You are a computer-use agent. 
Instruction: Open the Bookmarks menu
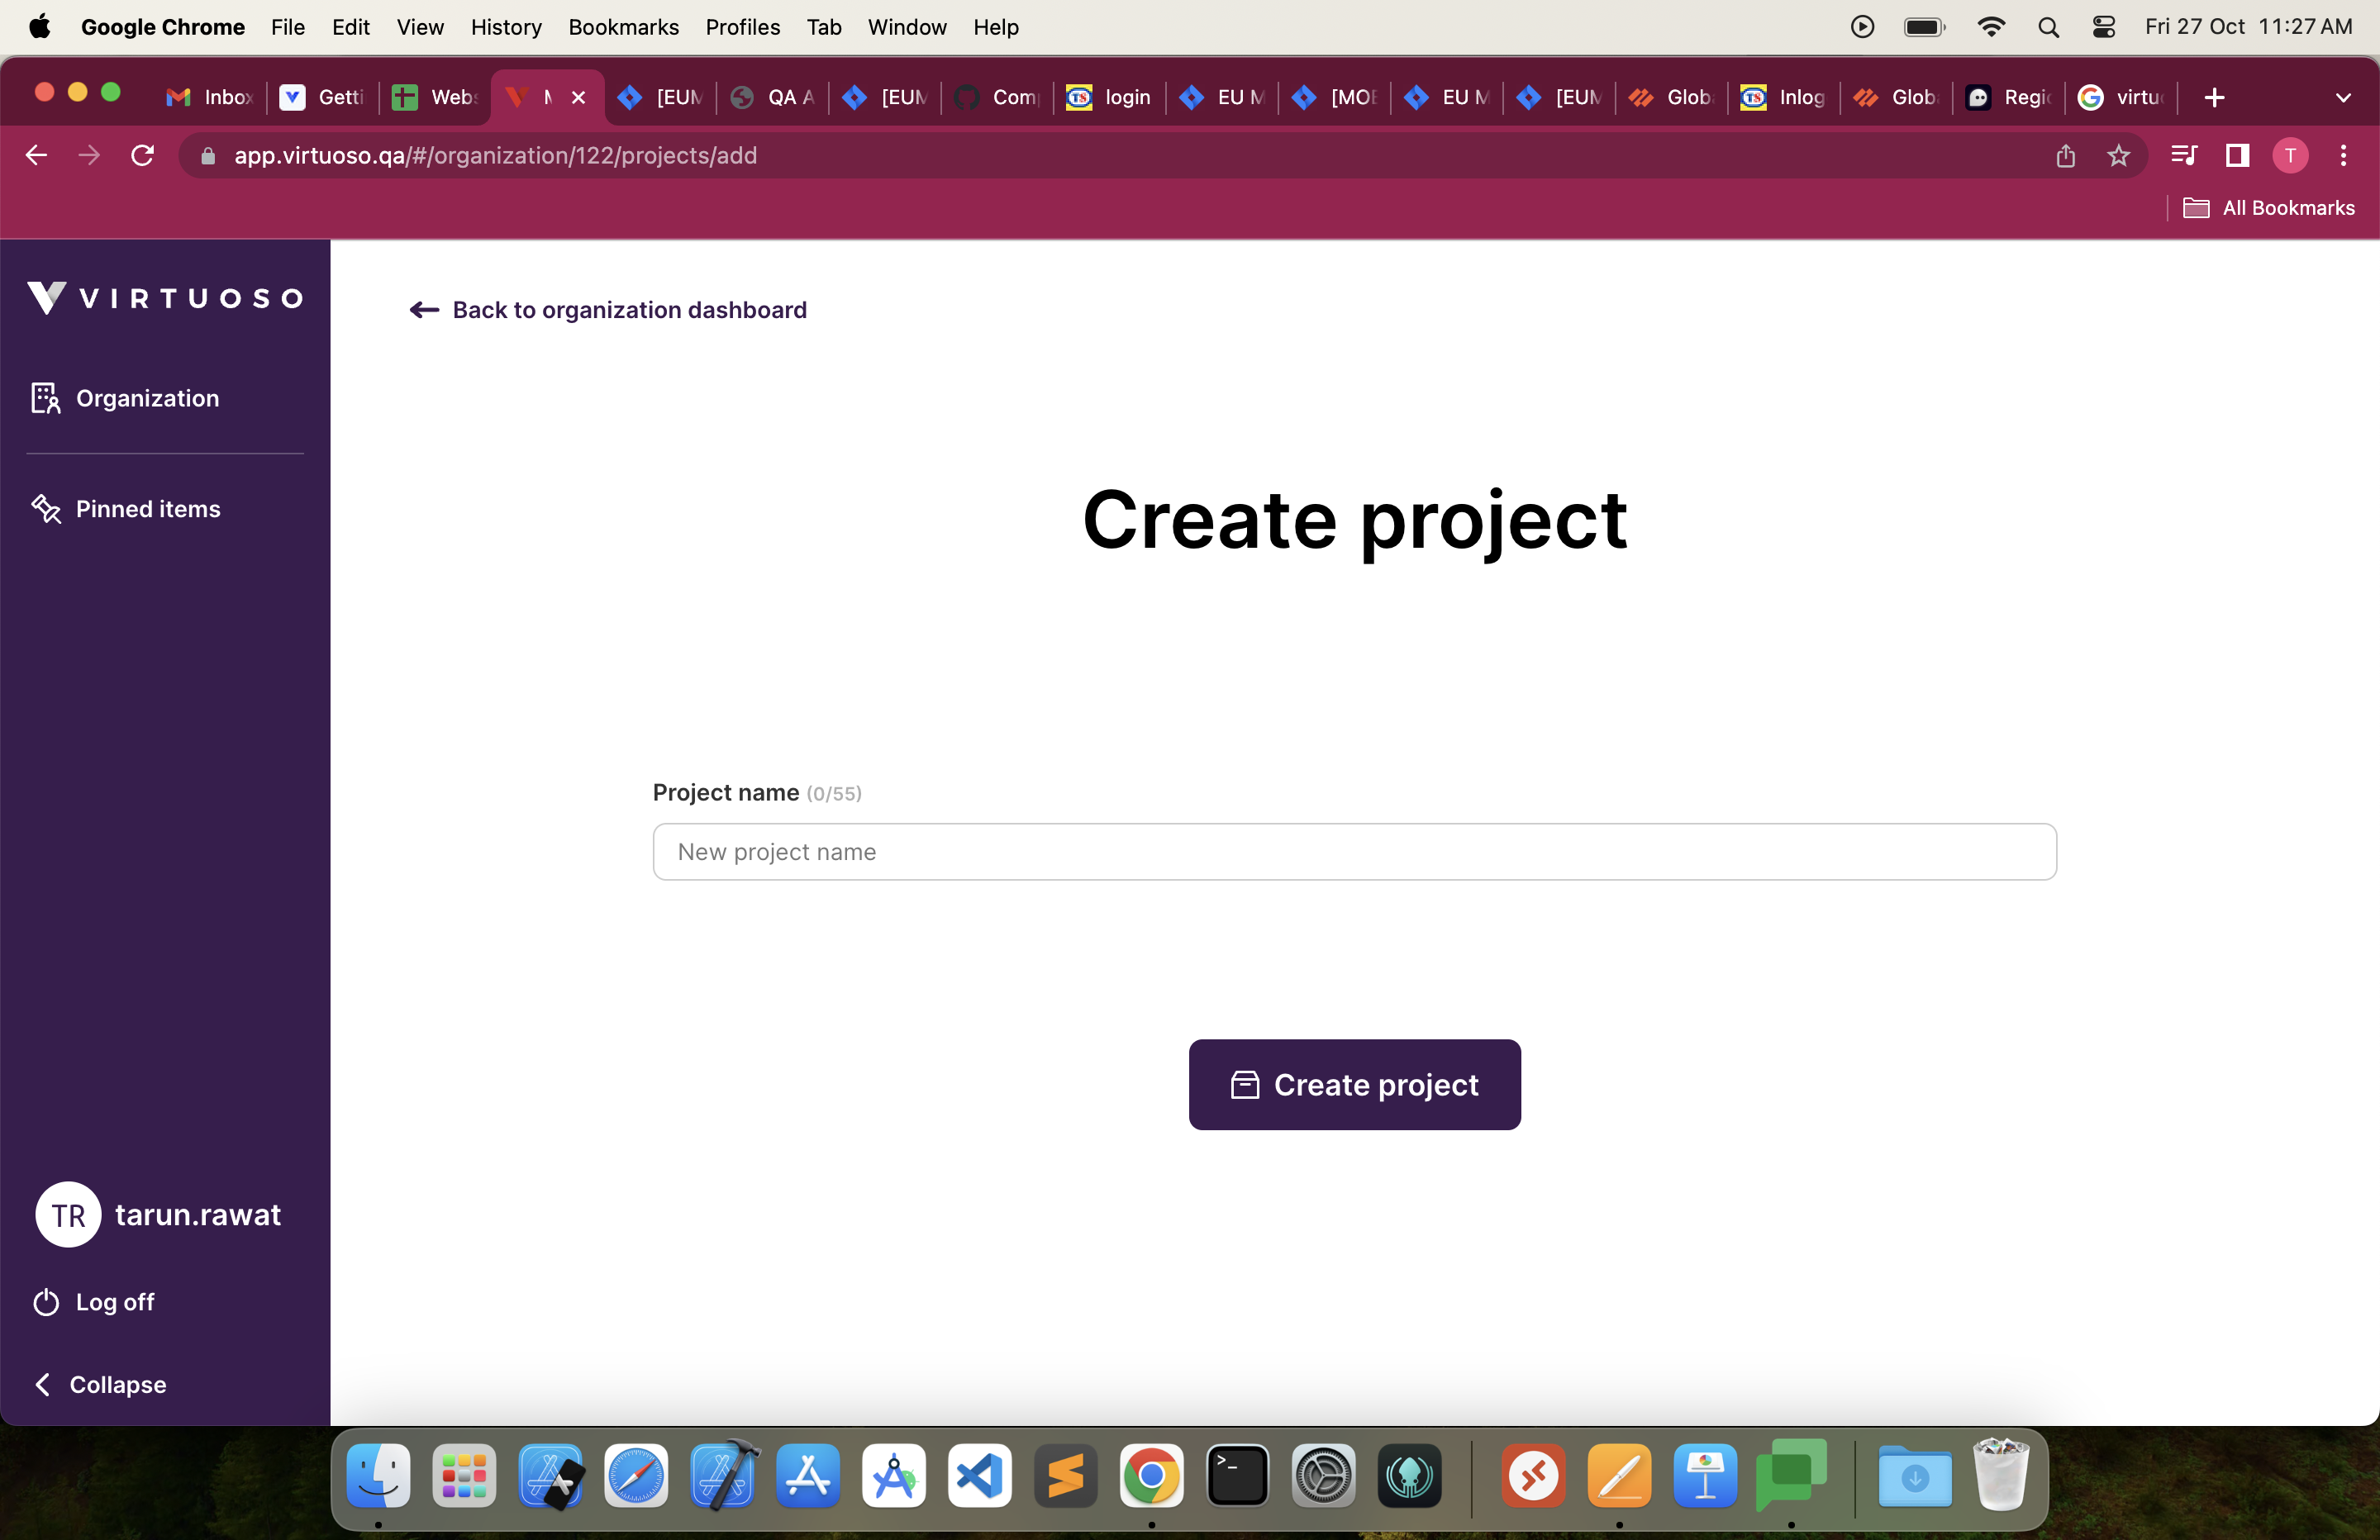(622, 27)
